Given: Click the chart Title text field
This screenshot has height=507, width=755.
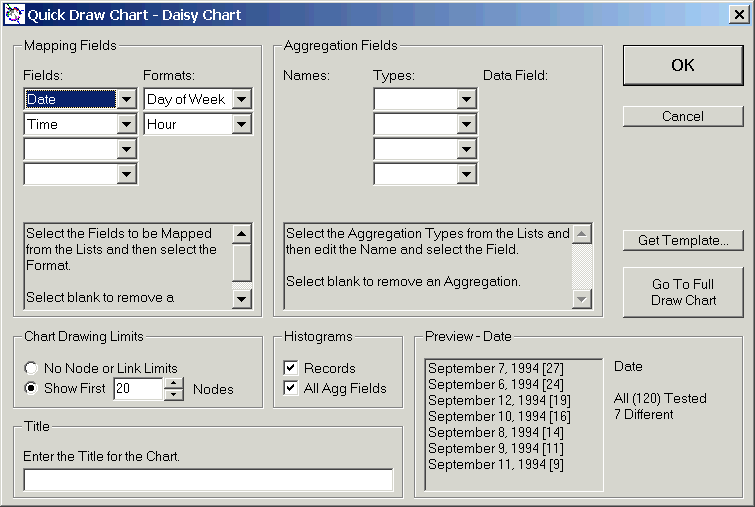Looking at the screenshot, I should (208, 481).
